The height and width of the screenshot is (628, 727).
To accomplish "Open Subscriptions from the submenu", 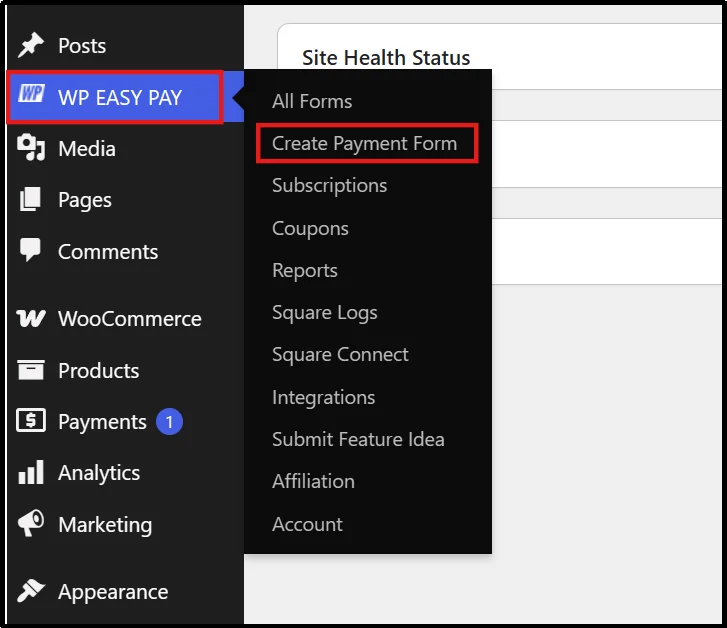I will (330, 186).
